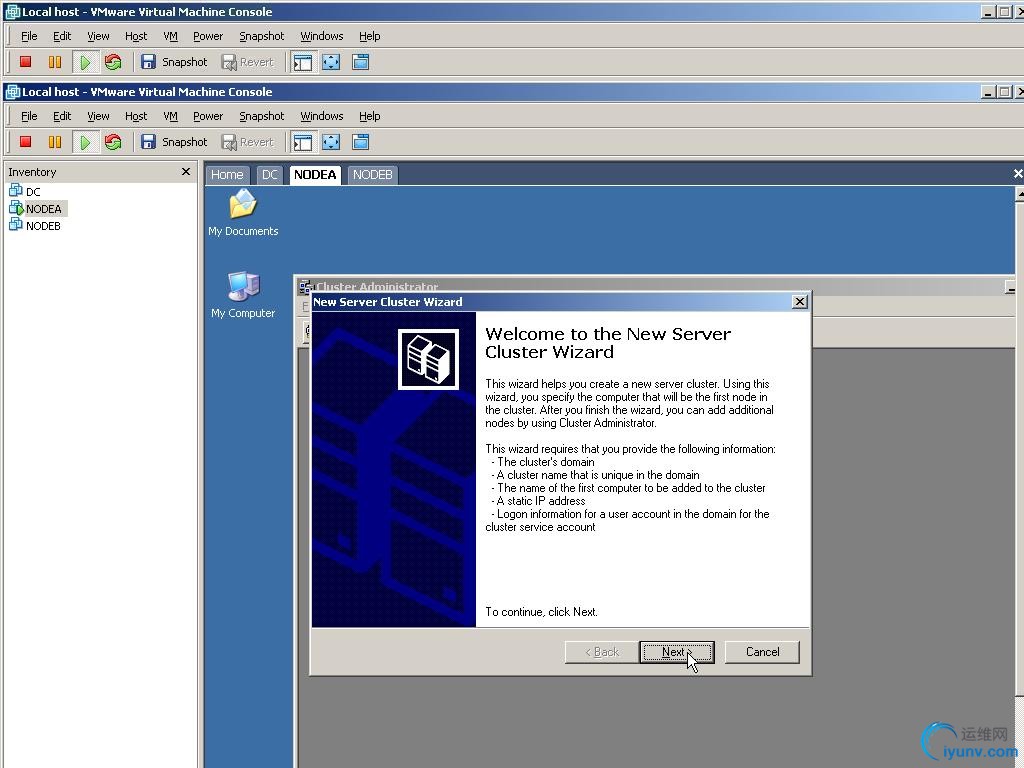The height and width of the screenshot is (768, 1024).
Task: Switch to the NODEA tab
Action: 315,175
